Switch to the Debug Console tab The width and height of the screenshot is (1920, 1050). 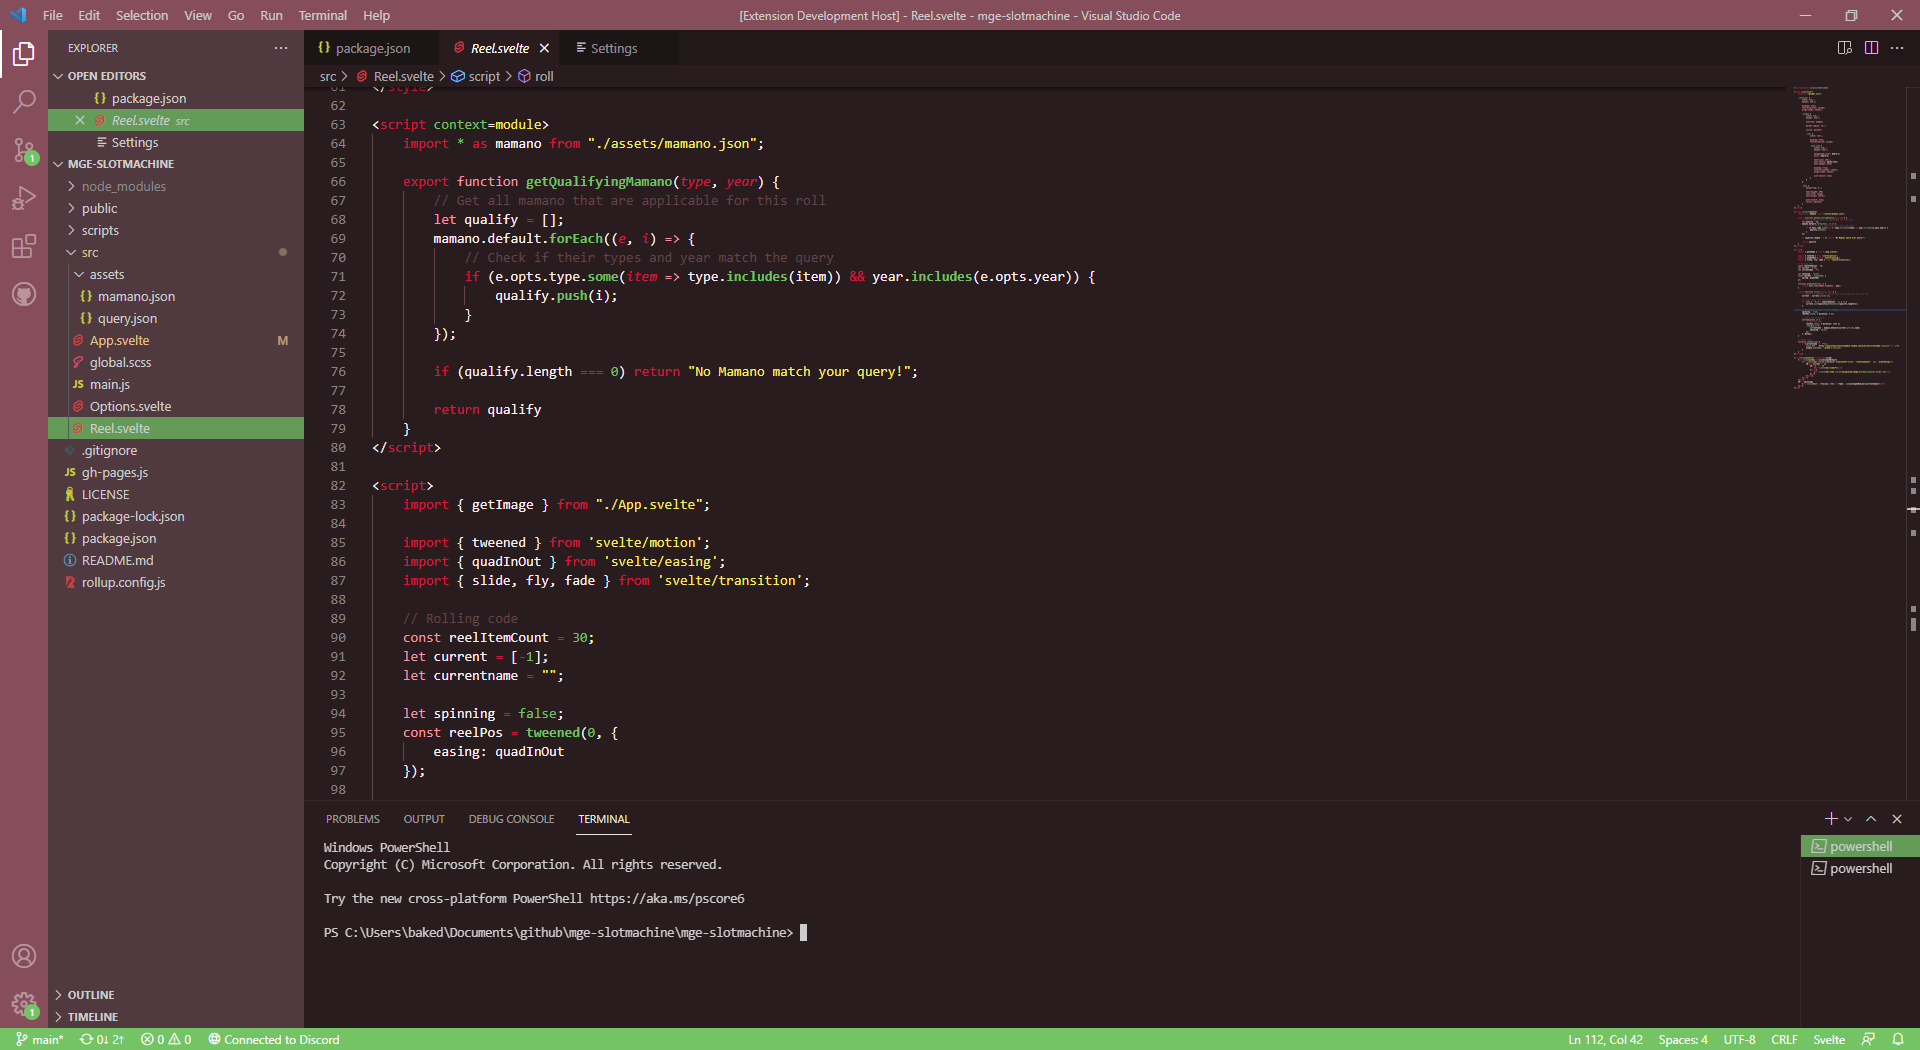coord(511,819)
